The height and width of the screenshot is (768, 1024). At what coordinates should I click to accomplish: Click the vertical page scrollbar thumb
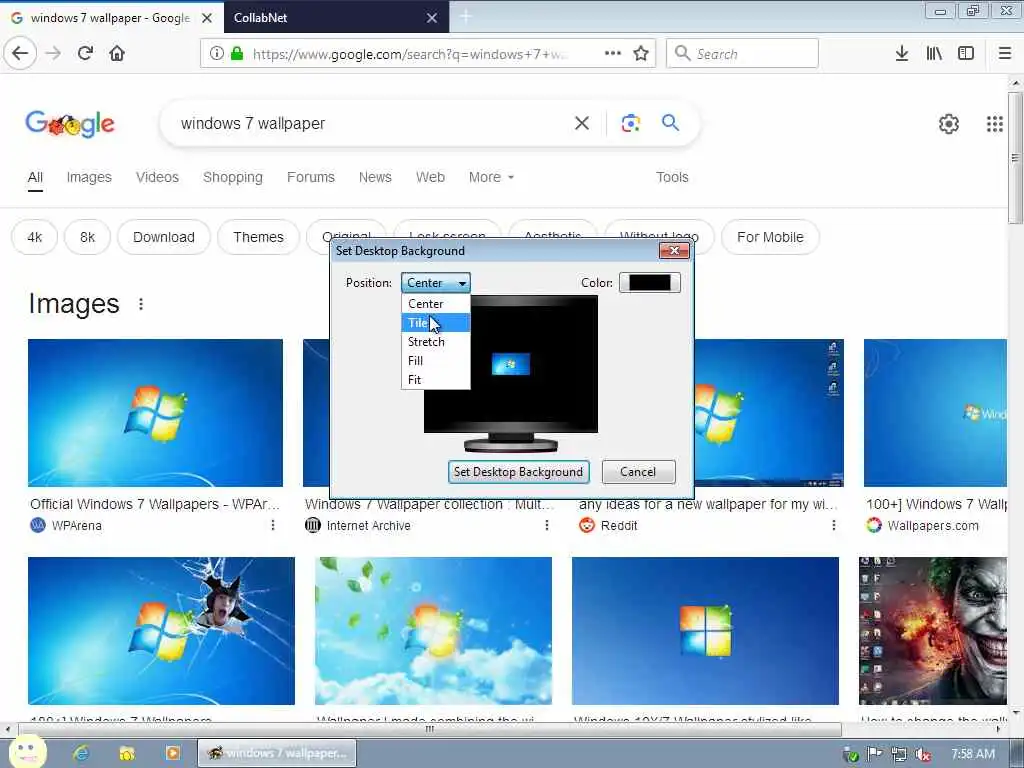(1015, 157)
